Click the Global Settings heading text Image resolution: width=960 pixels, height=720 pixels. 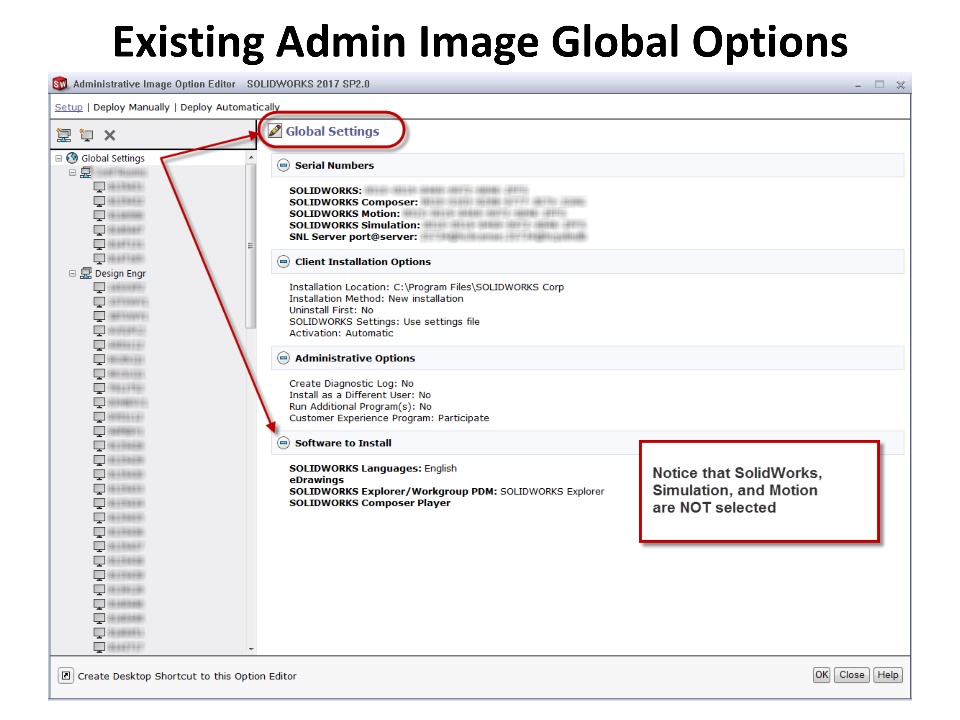click(x=332, y=131)
